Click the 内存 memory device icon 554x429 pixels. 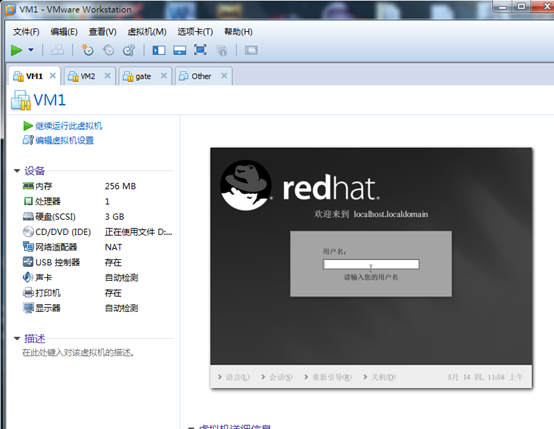(28, 186)
